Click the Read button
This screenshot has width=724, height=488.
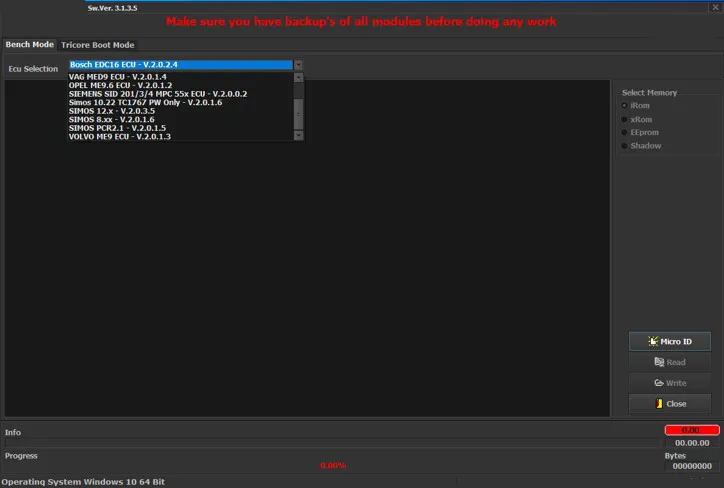(670, 362)
